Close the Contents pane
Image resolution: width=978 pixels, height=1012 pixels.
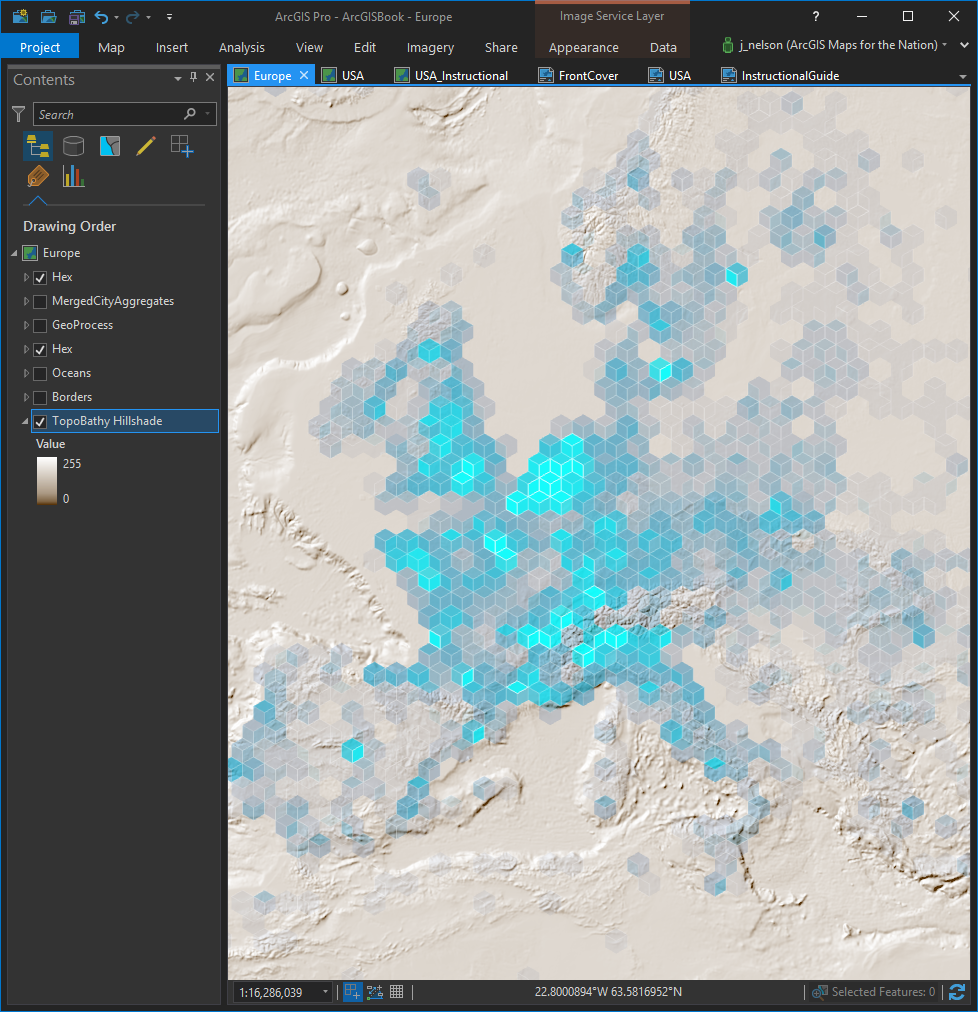210,77
